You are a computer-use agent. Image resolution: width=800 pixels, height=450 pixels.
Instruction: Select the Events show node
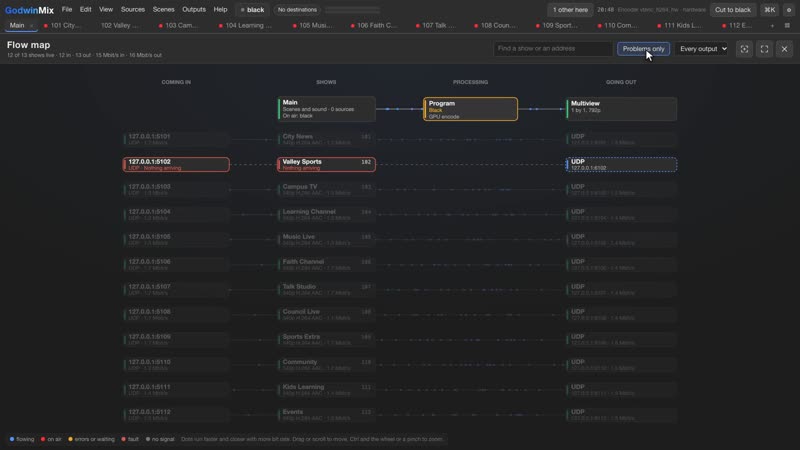click(327, 414)
